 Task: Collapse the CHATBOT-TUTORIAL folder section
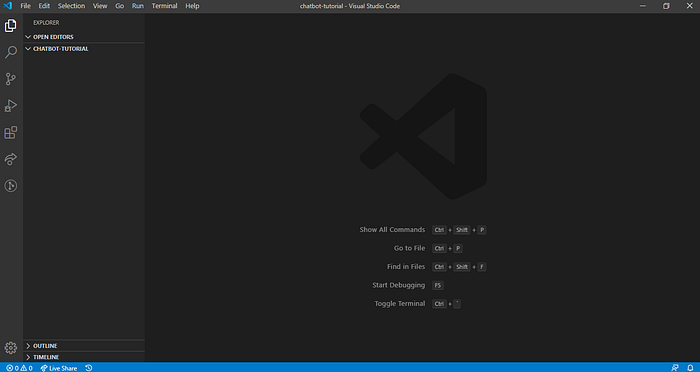[84, 49]
